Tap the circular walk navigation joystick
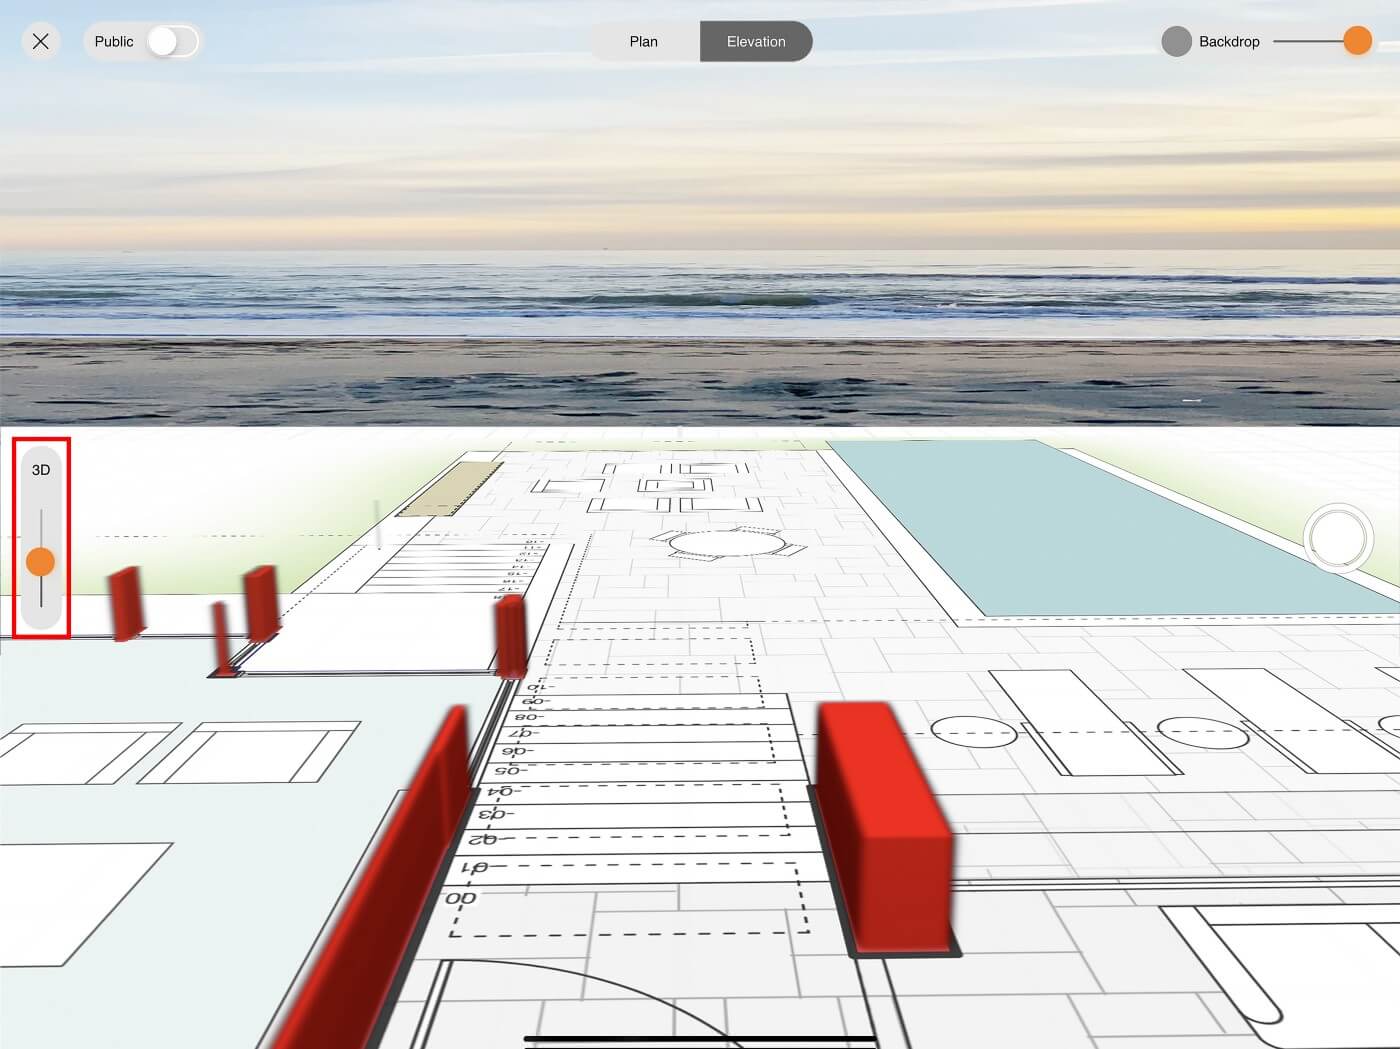1400x1049 pixels. pyautogui.click(x=1340, y=538)
